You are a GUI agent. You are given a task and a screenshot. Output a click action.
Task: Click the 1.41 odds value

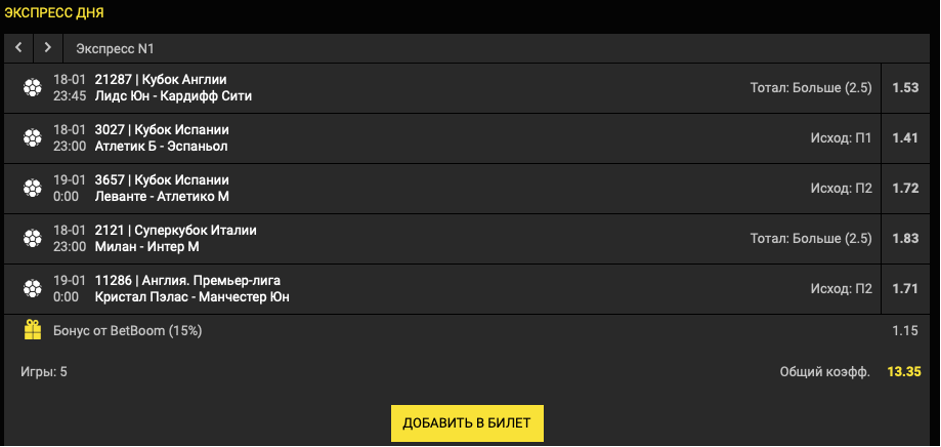point(904,138)
